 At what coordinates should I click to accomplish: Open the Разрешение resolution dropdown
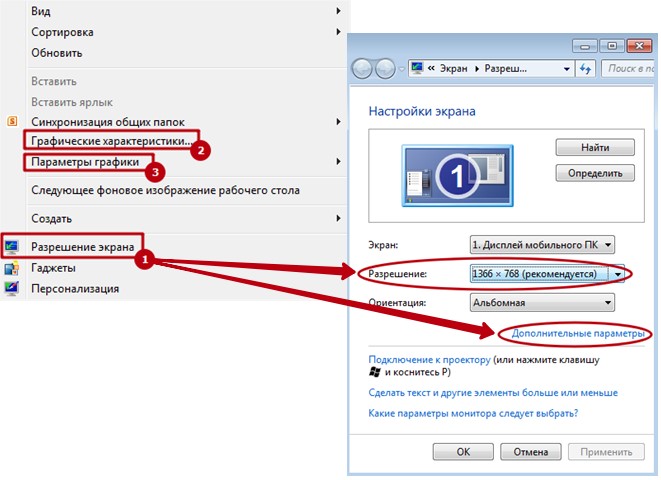click(x=549, y=273)
